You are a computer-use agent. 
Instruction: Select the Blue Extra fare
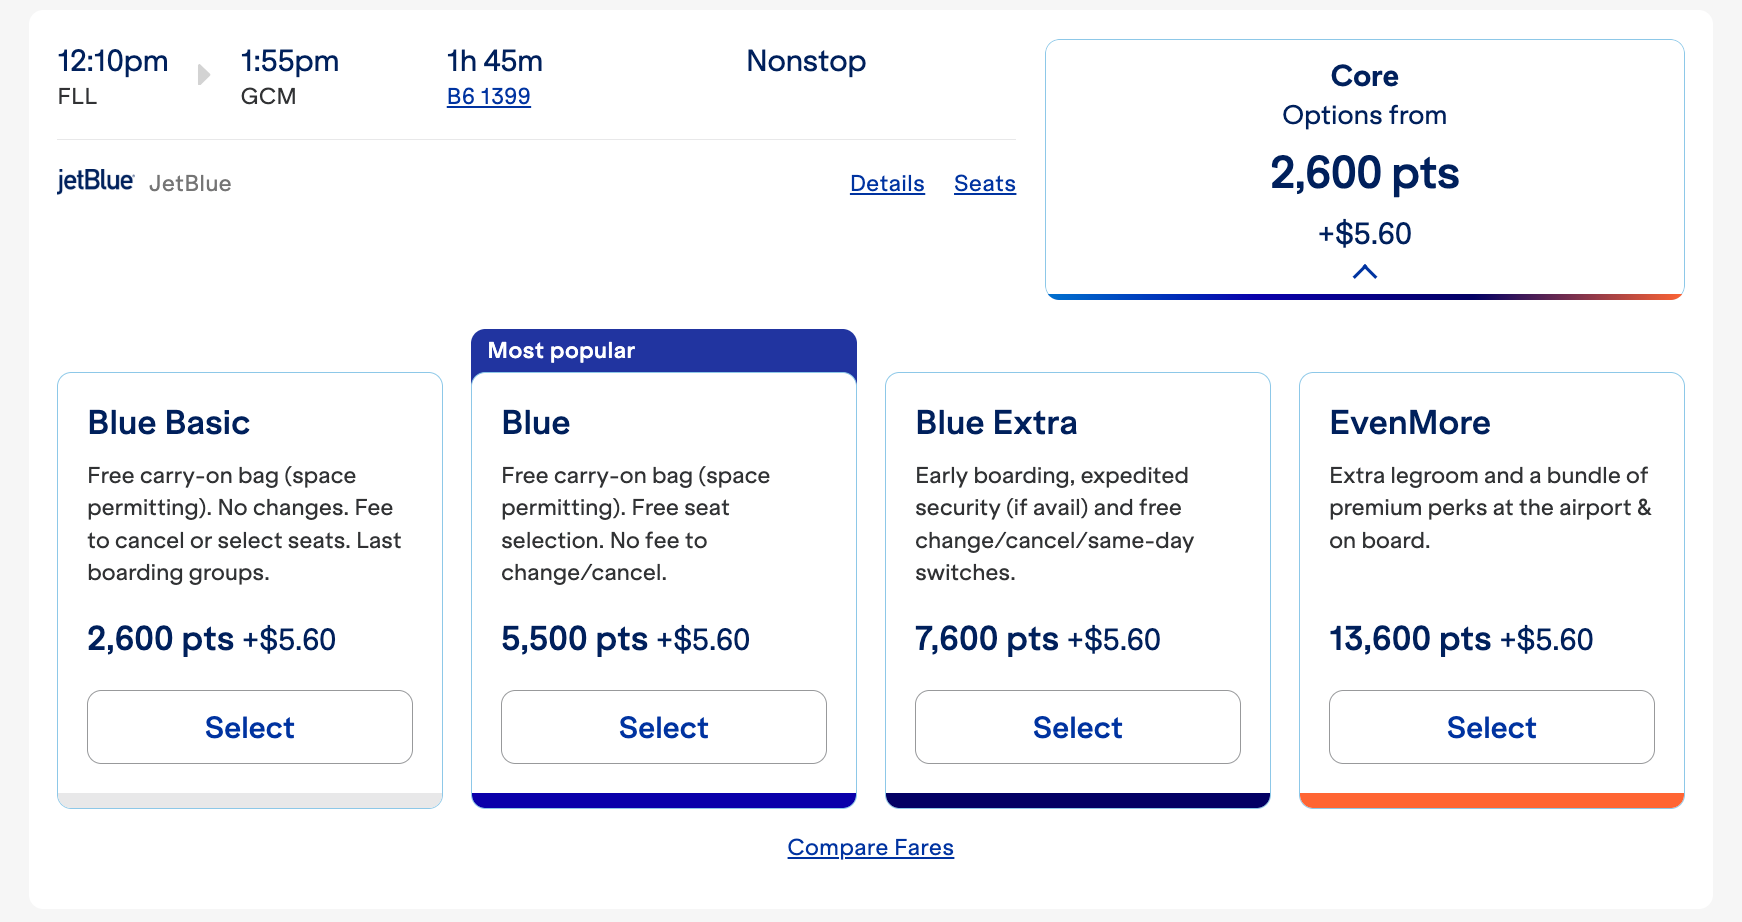pyautogui.click(x=1077, y=727)
